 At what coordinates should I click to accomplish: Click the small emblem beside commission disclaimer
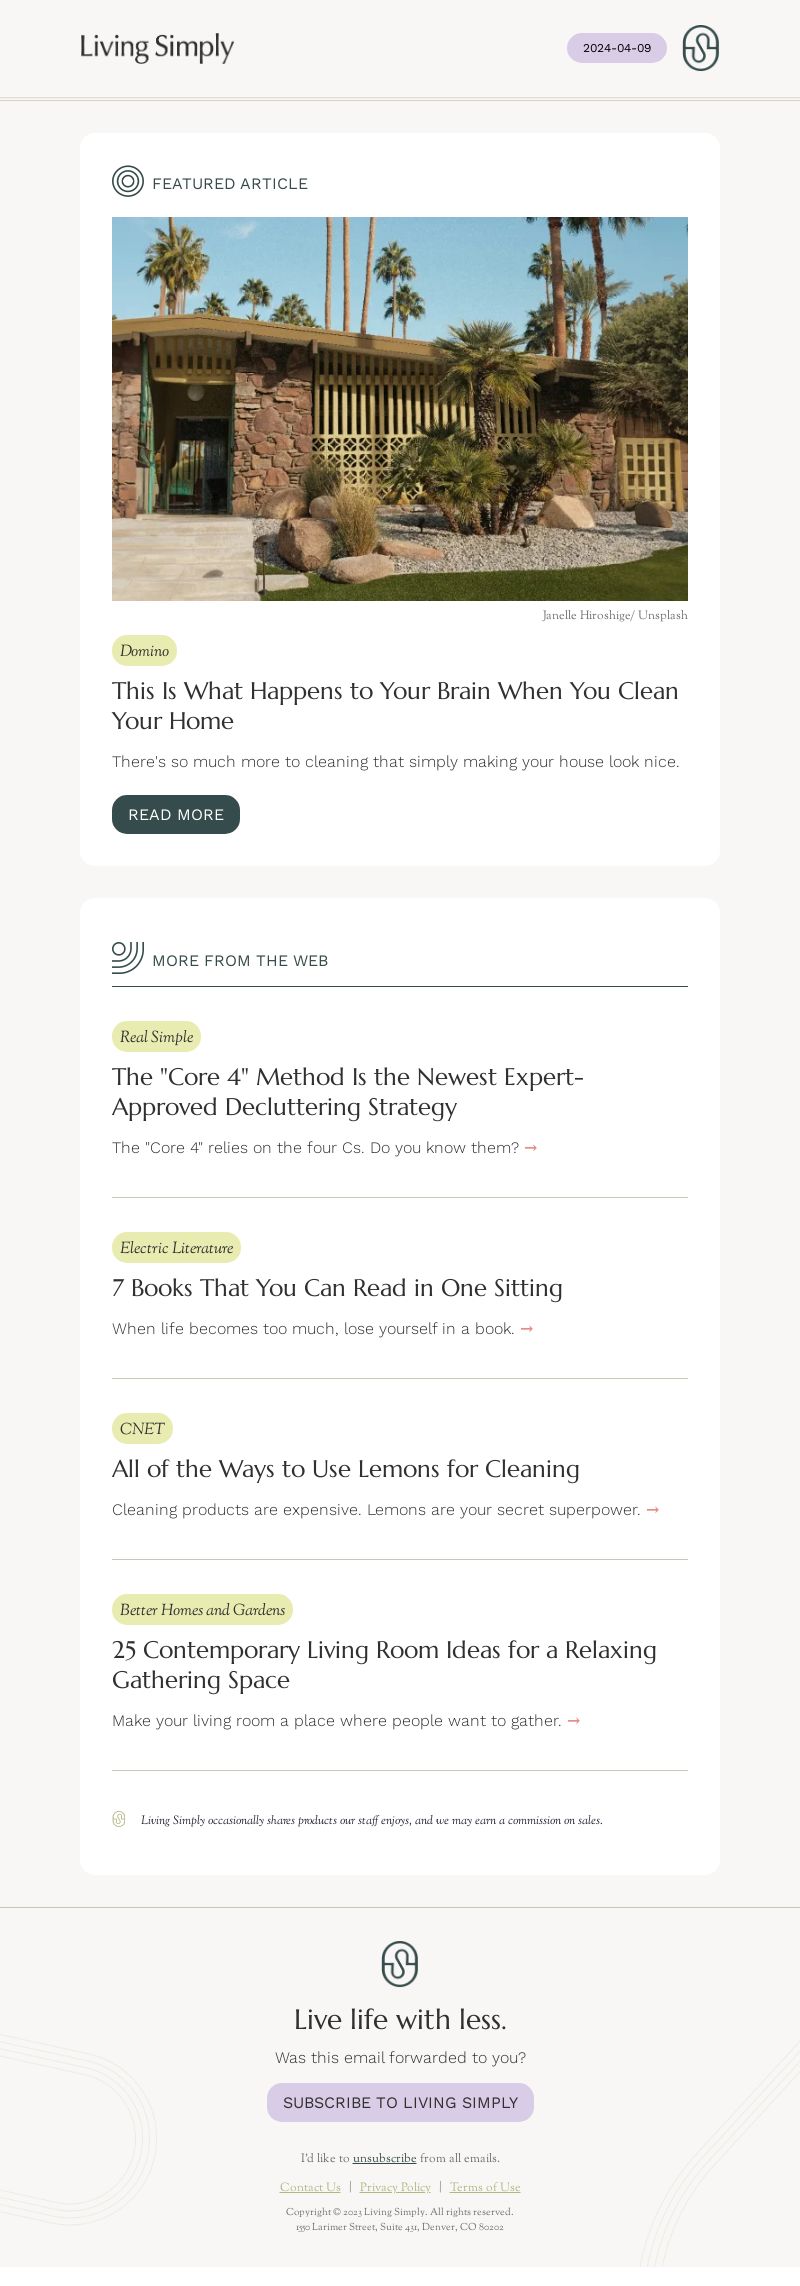pos(119,1819)
